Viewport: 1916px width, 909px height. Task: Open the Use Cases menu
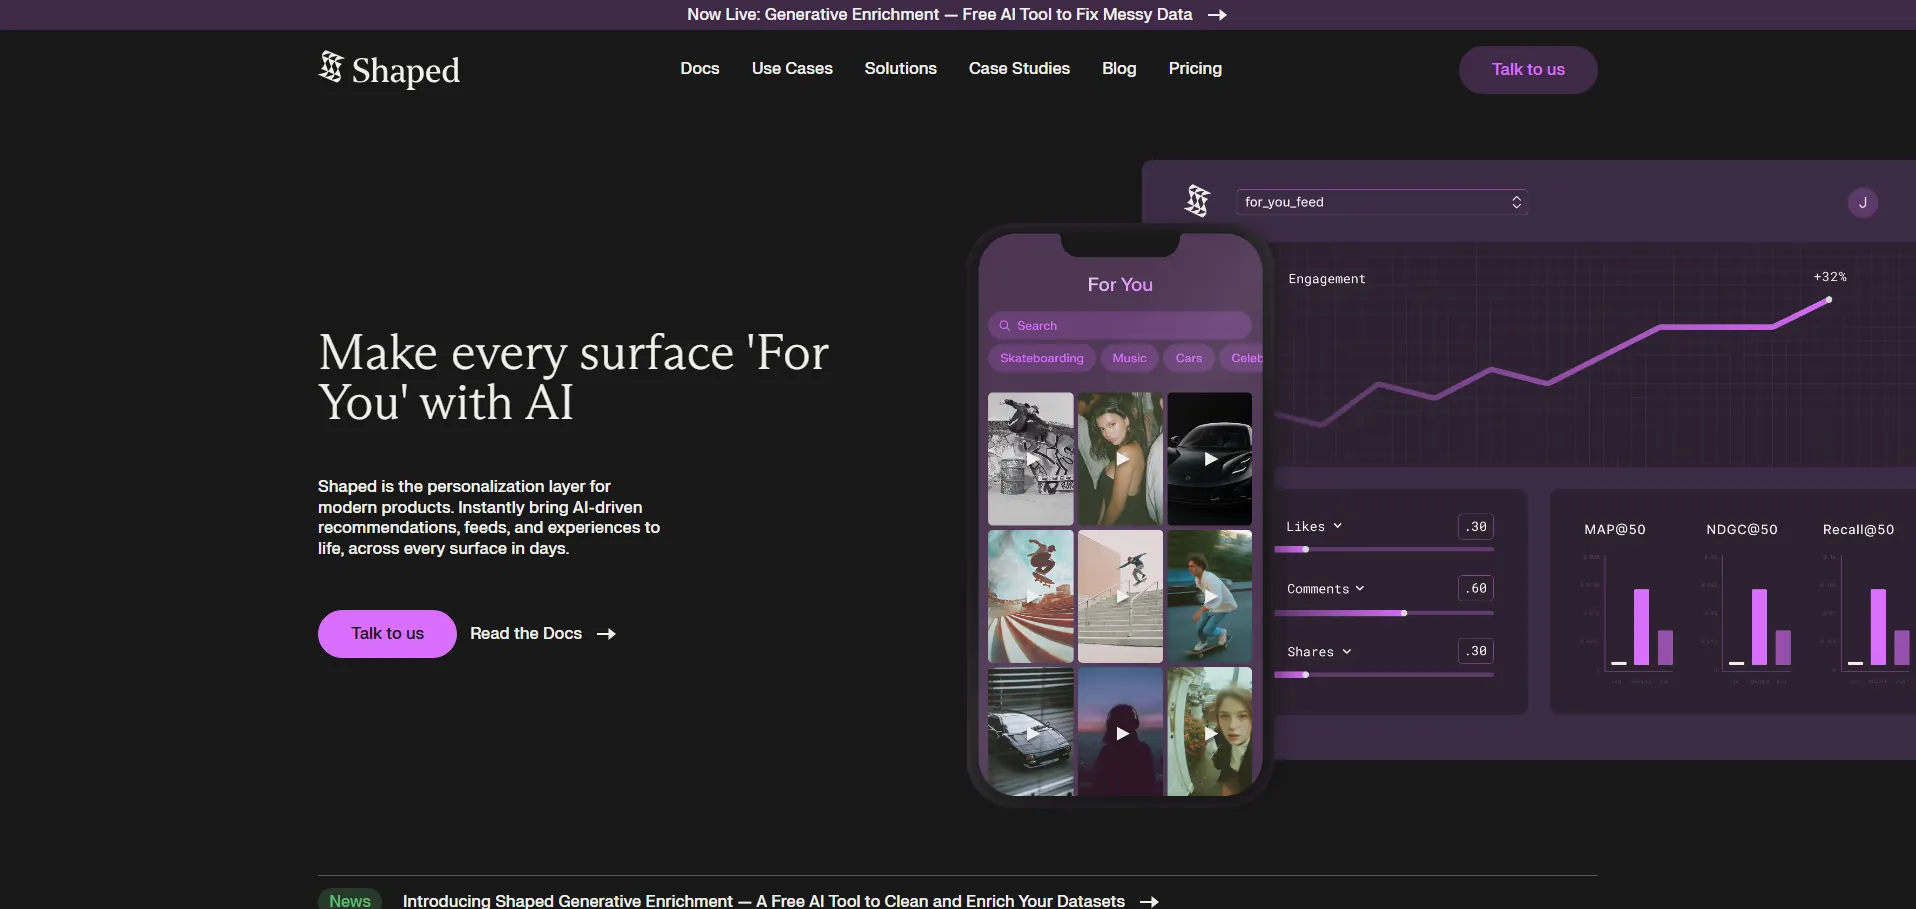click(792, 68)
